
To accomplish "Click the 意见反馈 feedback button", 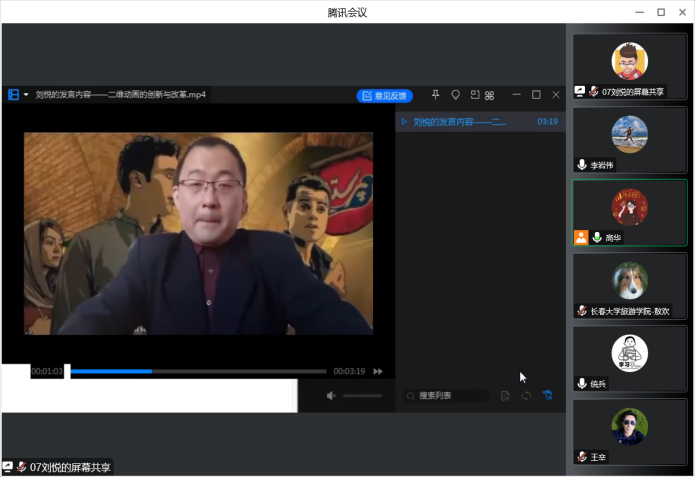I will pyautogui.click(x=385, y=96).
